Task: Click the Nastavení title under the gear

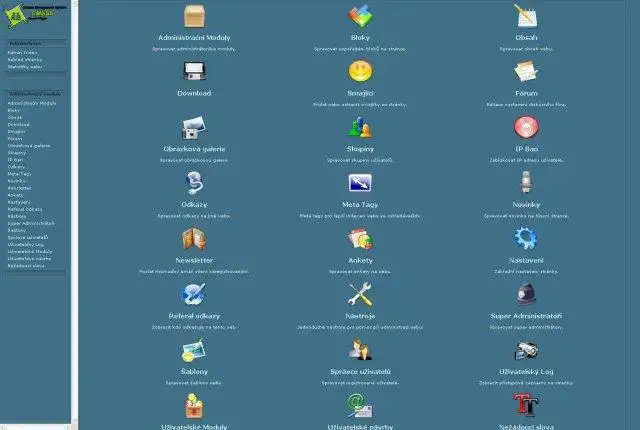Action: tap(526, 260)
